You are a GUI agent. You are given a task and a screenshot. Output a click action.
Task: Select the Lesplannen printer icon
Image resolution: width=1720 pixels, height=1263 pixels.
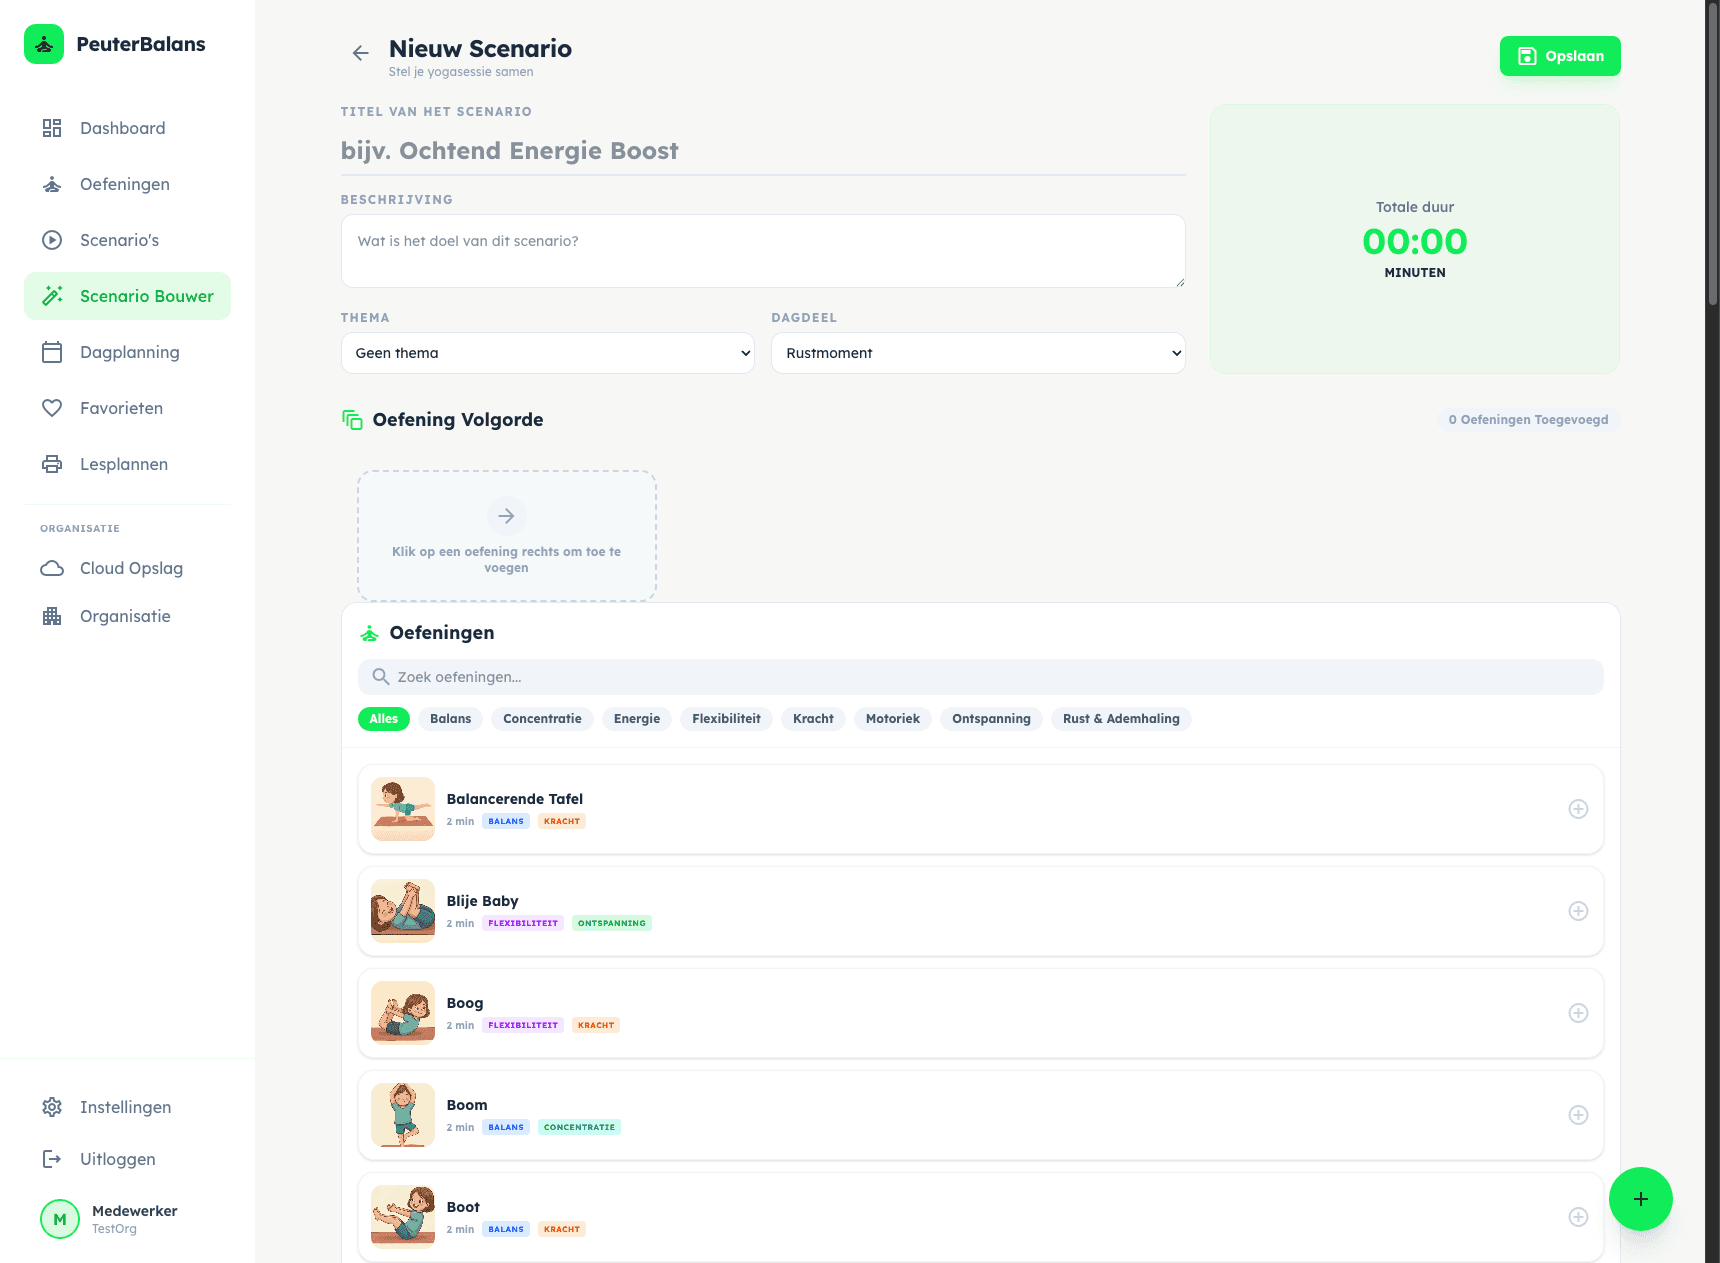pyautogui.click(x=52, y=464)
